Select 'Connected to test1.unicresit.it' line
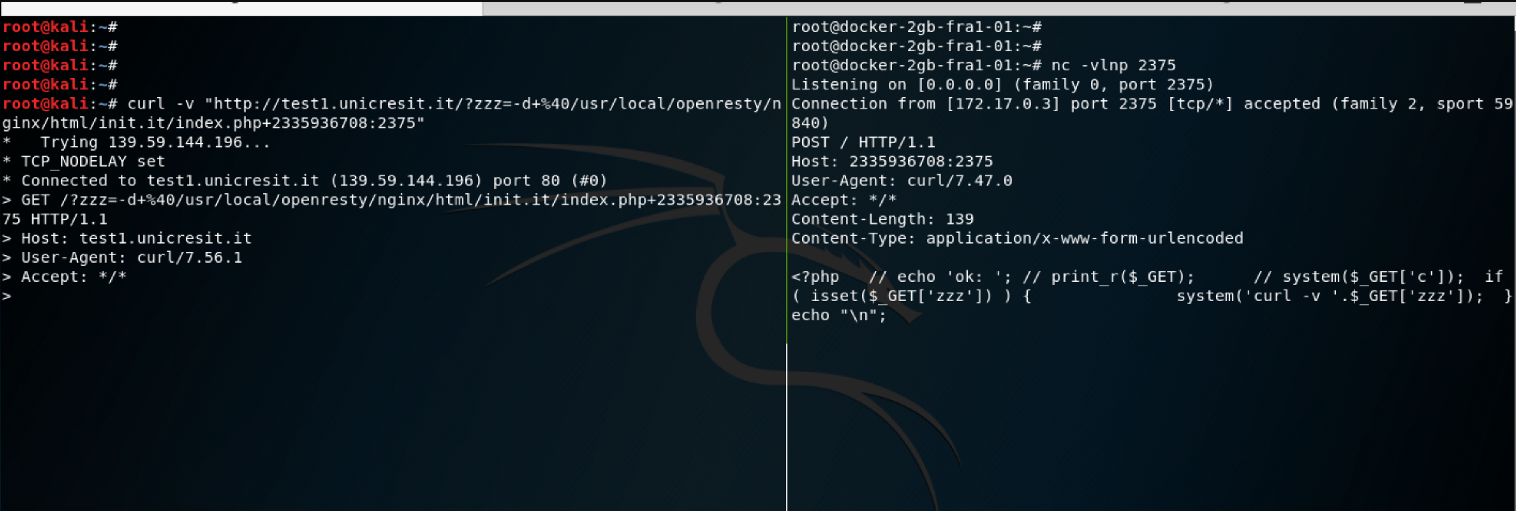The width and height of the screenshot is (1516, 511). point(304,180)
